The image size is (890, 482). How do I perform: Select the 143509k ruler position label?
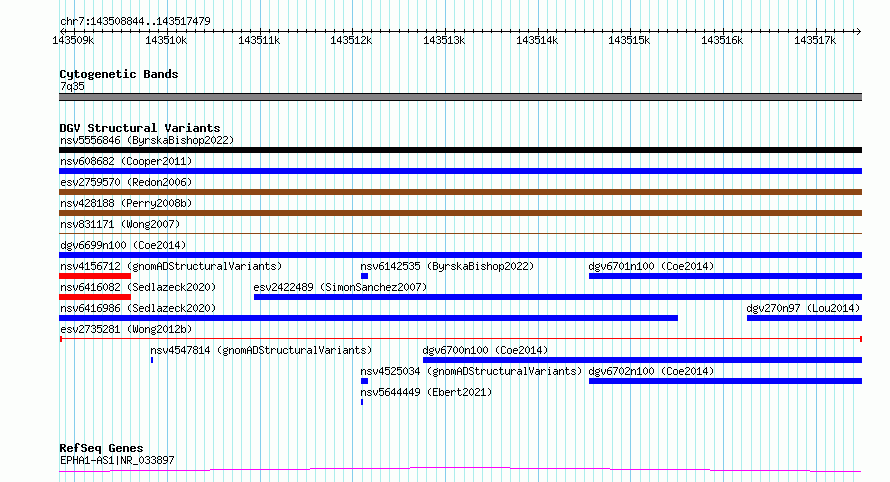pos(73,40)
